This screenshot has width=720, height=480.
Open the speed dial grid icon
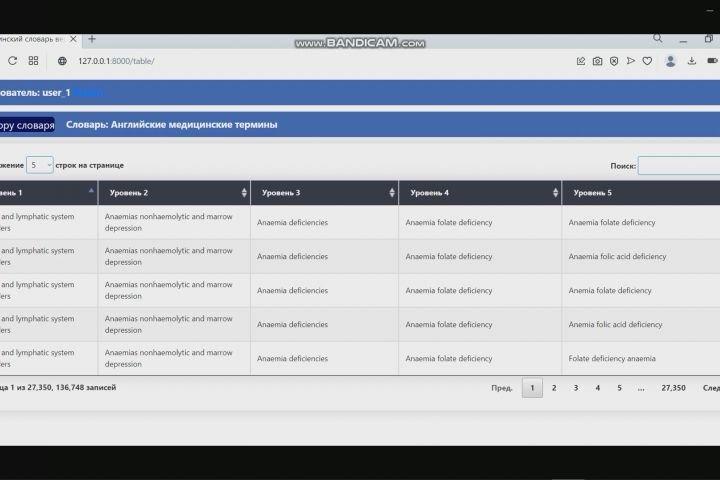(33, 61)
